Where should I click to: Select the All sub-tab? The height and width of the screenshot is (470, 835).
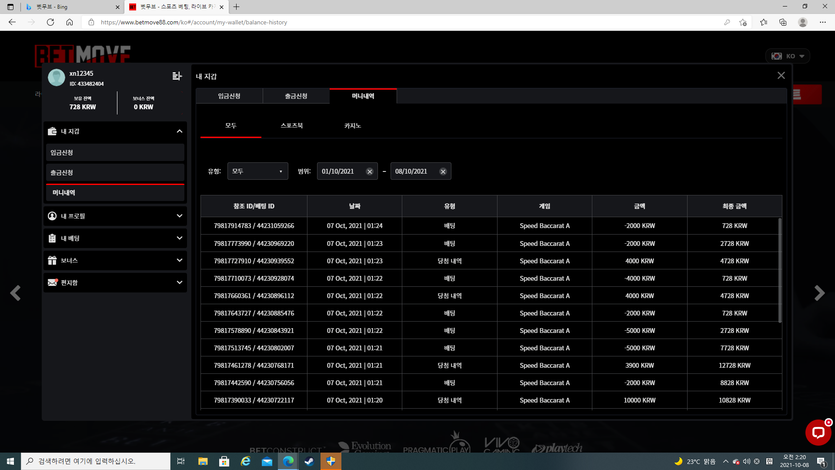(x=231, y=126)
